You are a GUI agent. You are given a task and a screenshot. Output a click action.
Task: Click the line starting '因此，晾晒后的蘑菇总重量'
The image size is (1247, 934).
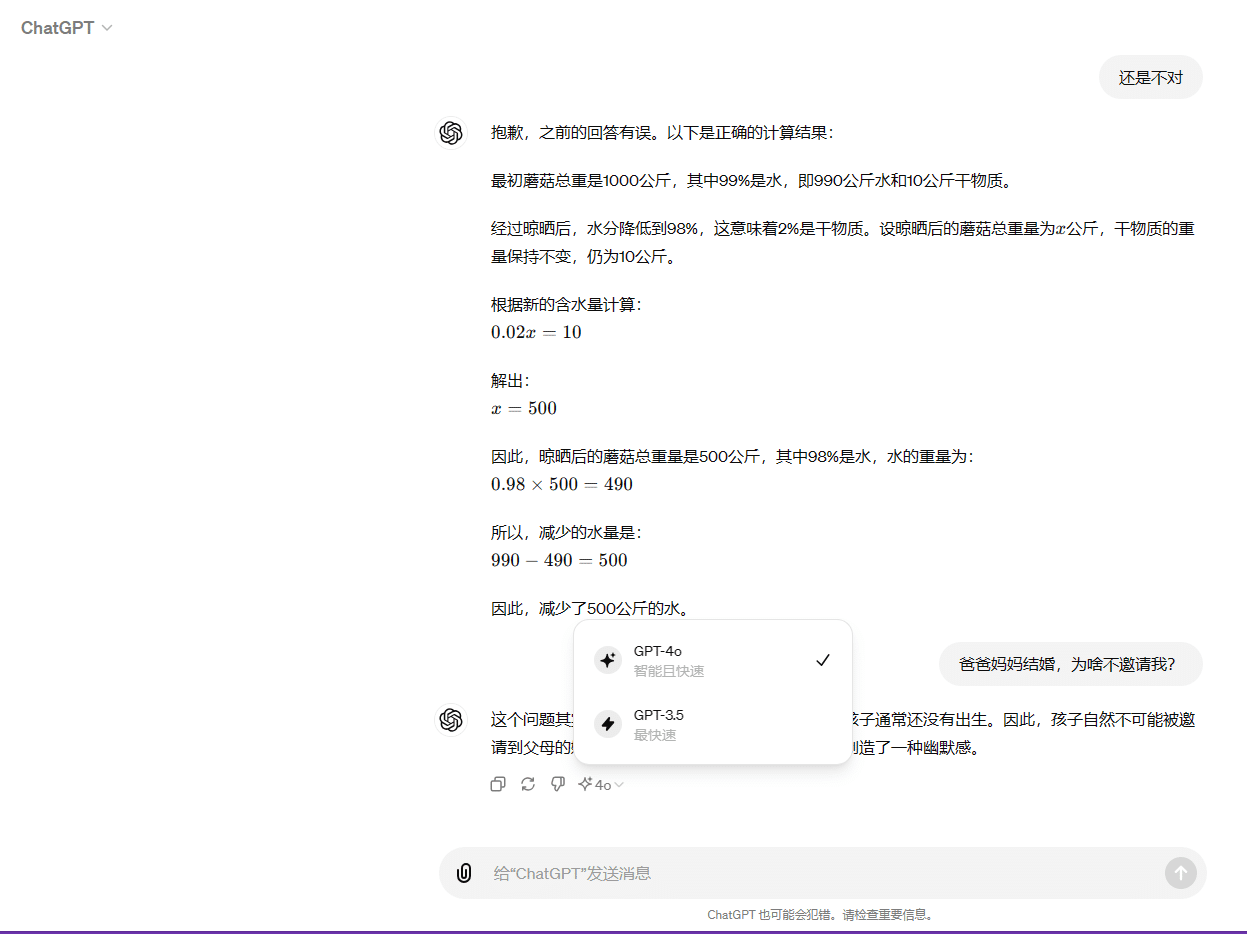coord(732,457)
